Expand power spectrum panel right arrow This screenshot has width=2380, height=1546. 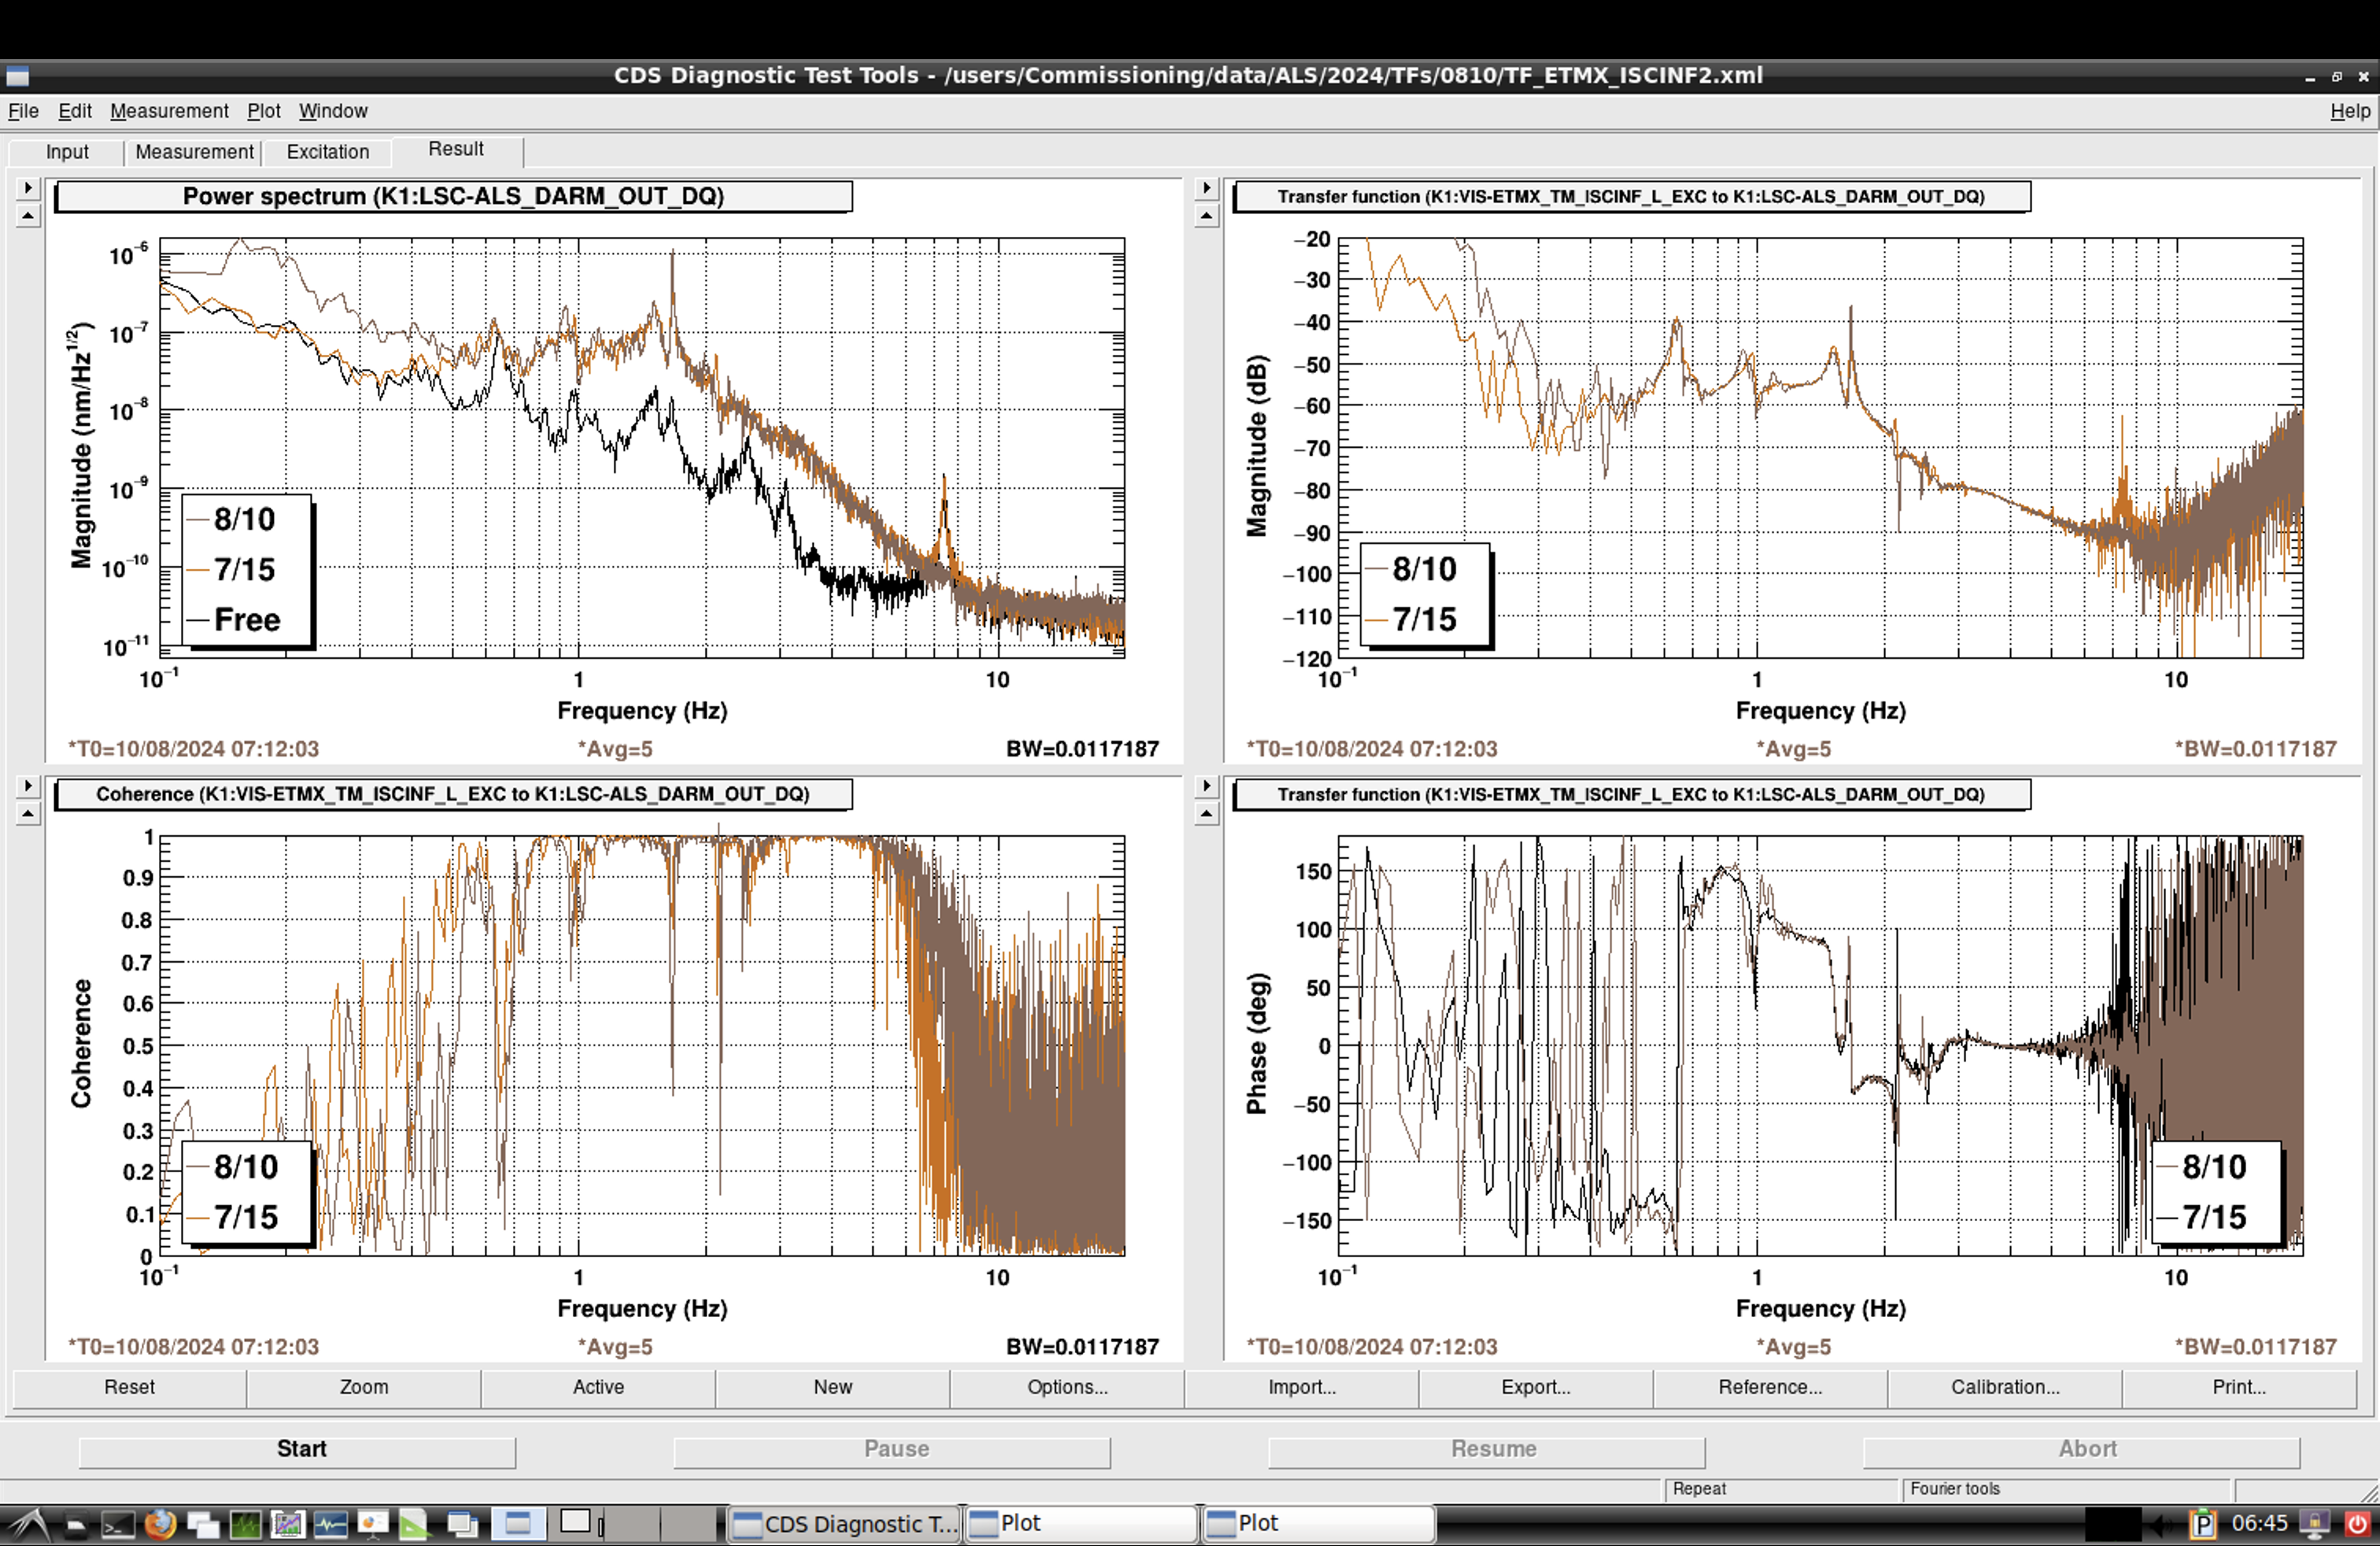tap(28, 187)
